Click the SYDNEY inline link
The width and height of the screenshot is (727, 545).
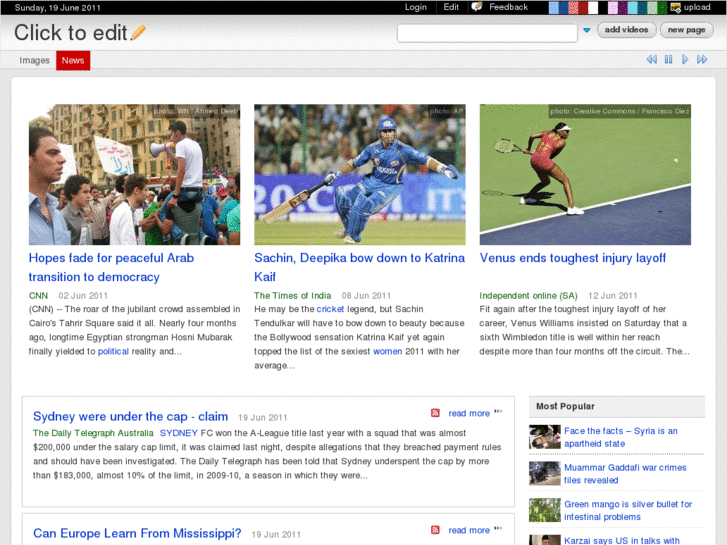[x=179, y=433]
